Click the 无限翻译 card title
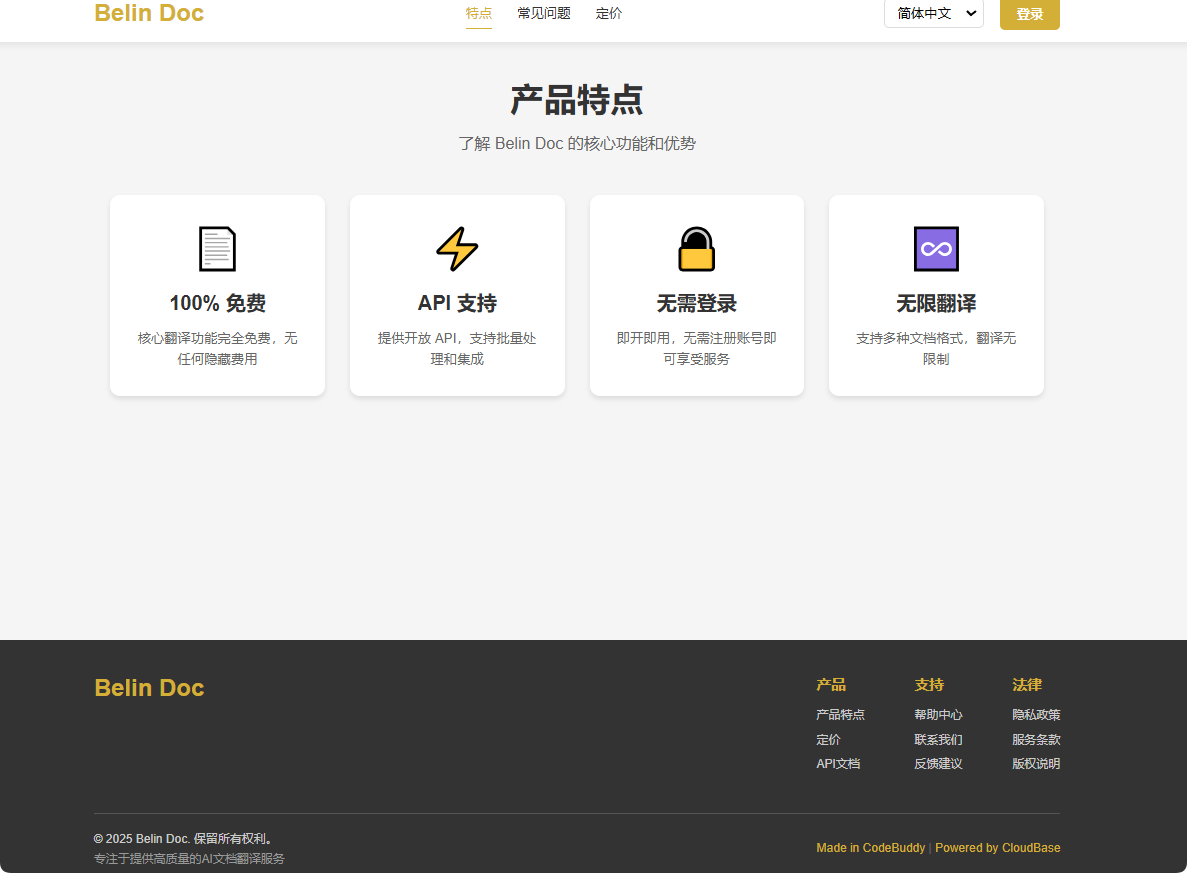 (936, 303)
